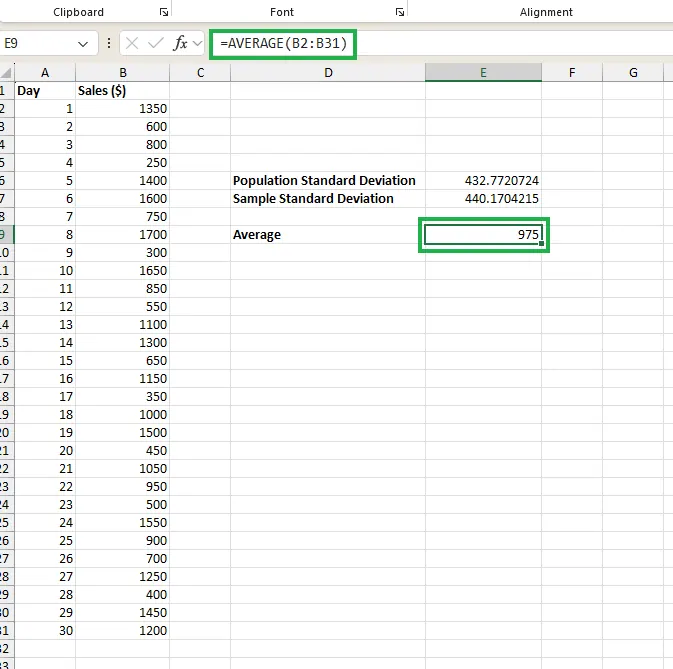Click the Enter checkmark formula icon

coord(155,43)
